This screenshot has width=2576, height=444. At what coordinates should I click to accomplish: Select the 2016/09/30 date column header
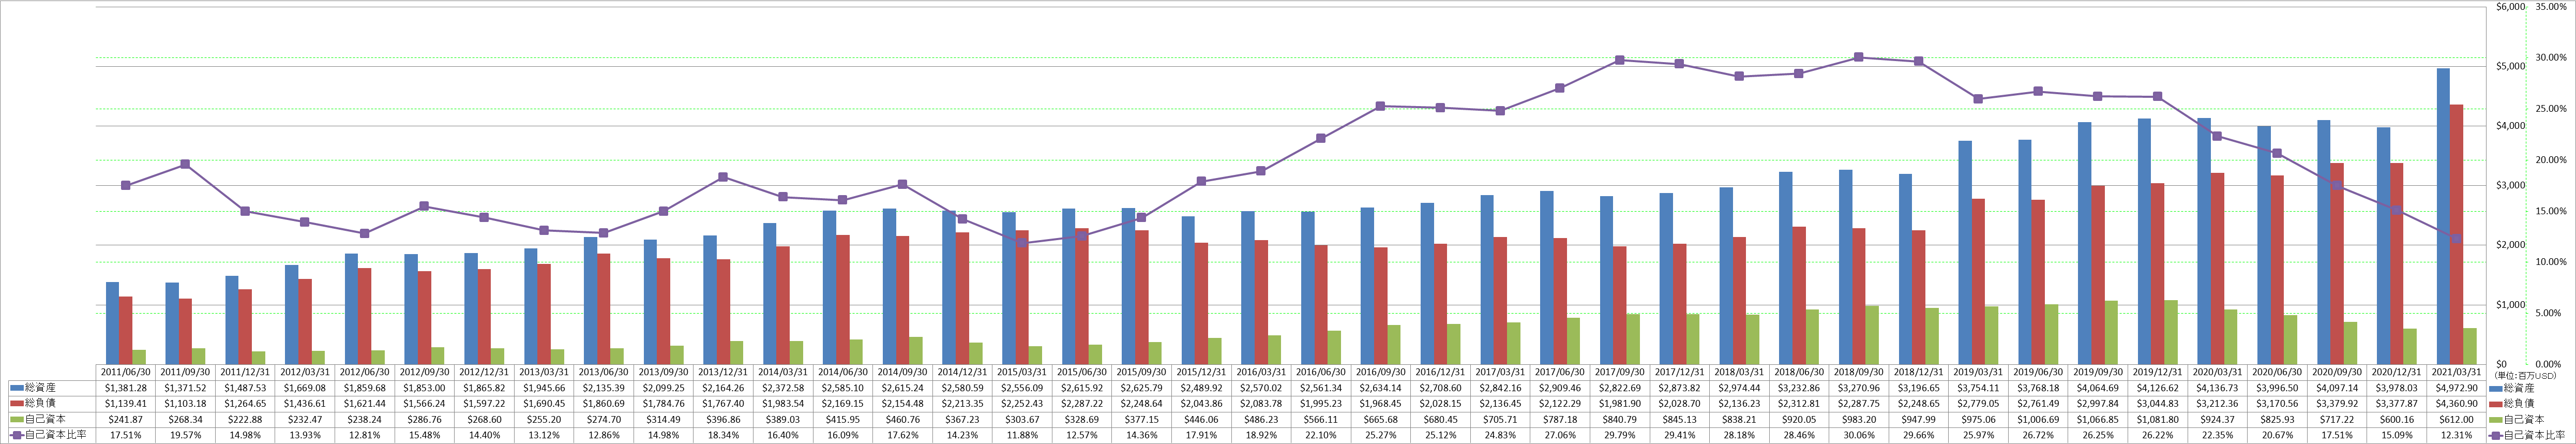[x=1381, y=371]
